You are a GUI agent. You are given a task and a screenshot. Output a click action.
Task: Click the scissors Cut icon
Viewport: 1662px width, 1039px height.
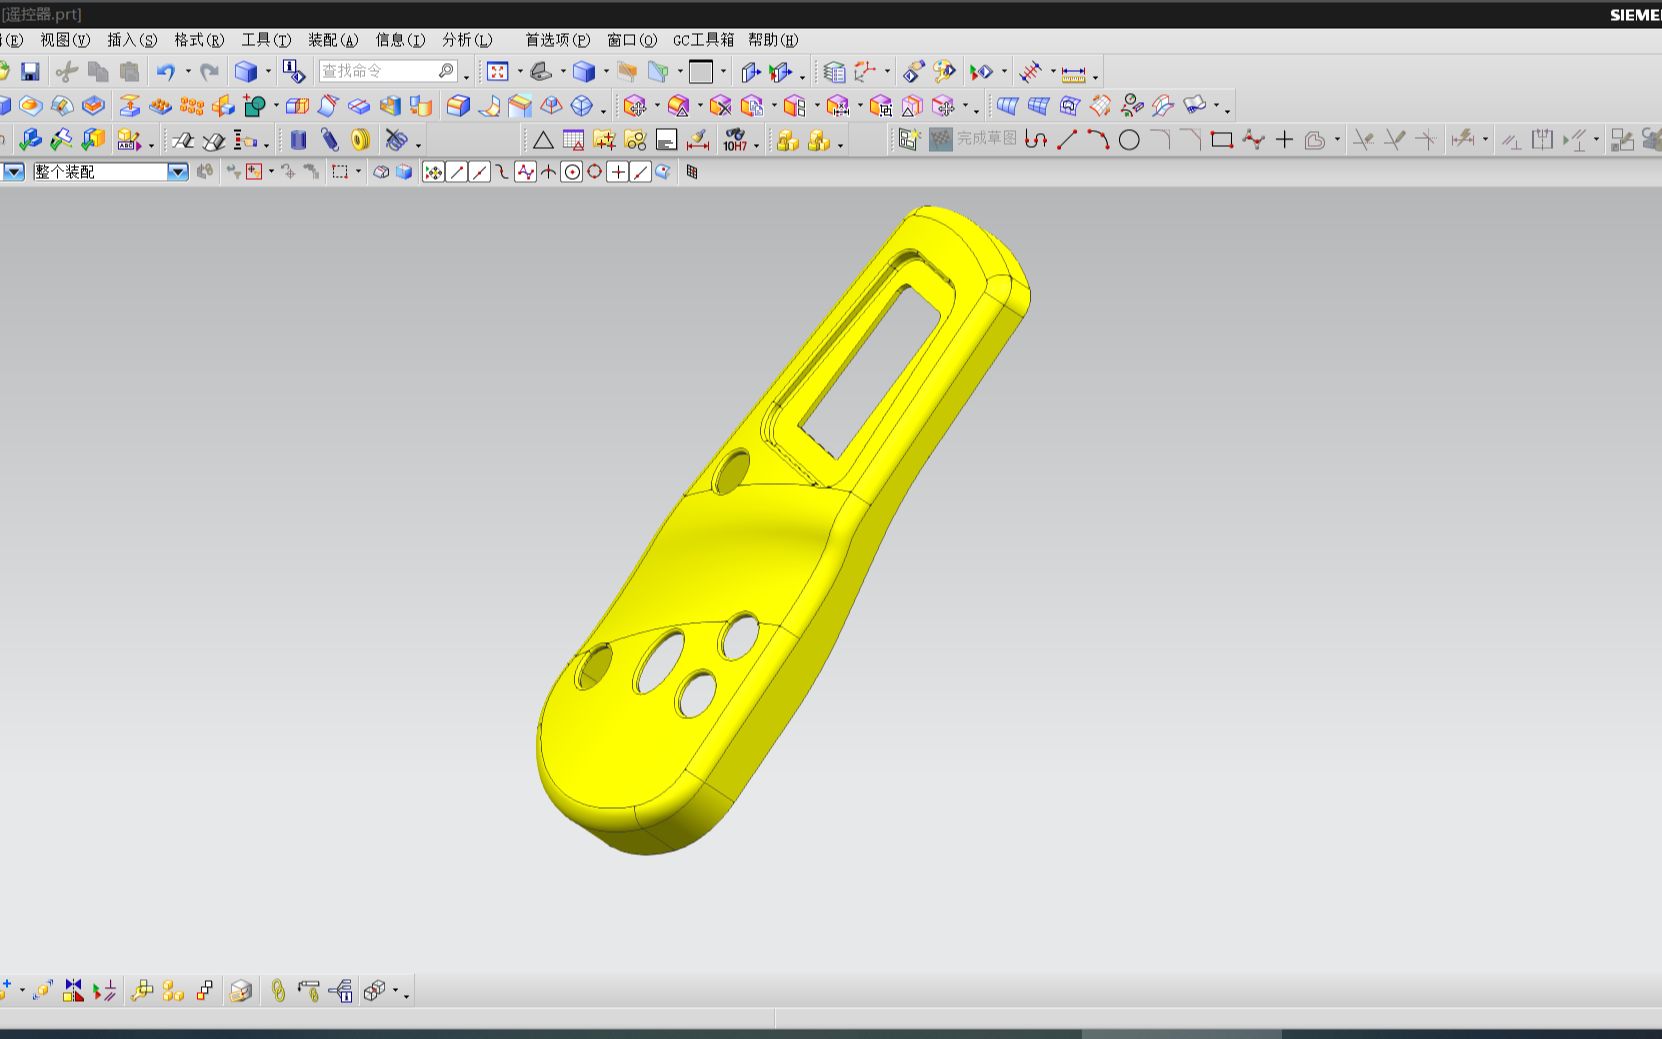point(66,72)
